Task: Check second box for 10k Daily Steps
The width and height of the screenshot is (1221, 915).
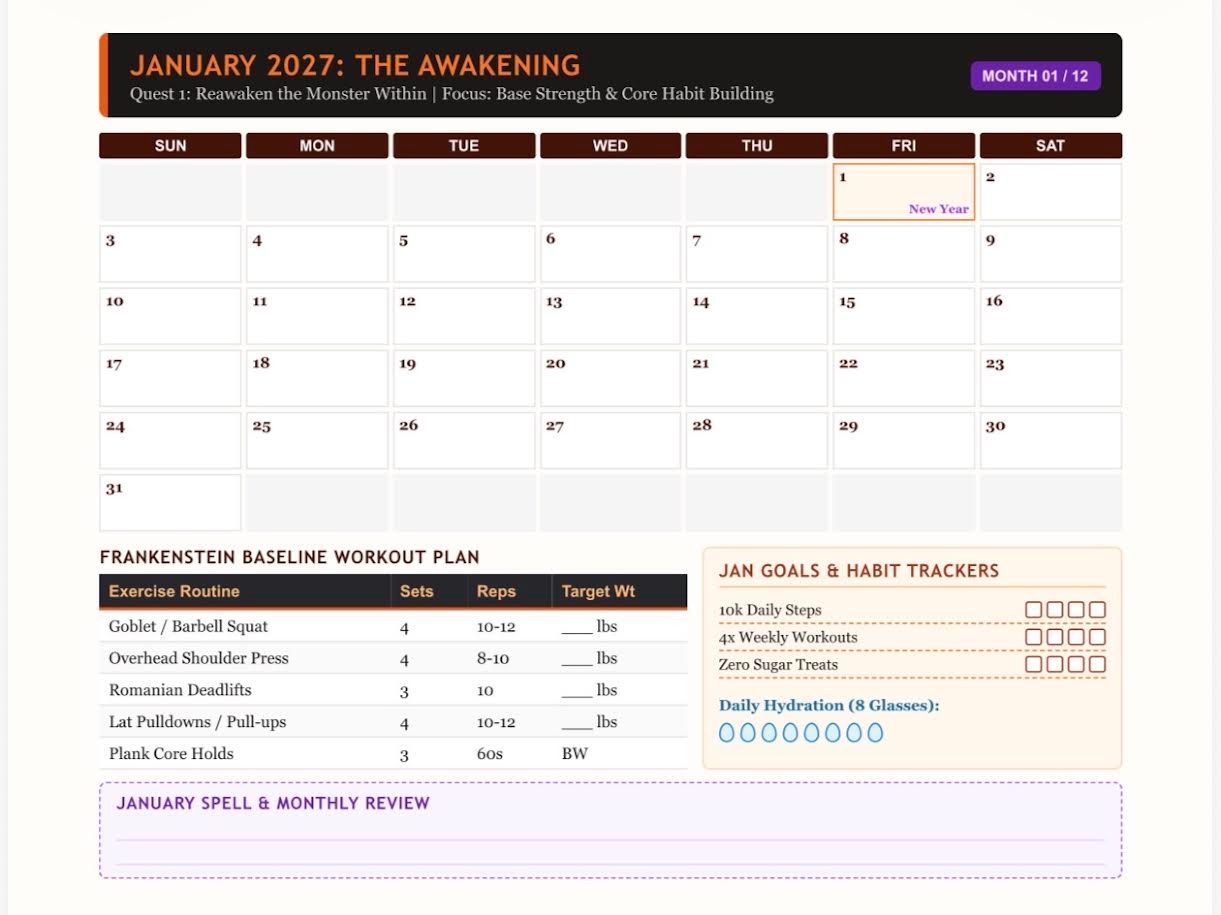Action: pyautogui.click(x=1055, y=610)
